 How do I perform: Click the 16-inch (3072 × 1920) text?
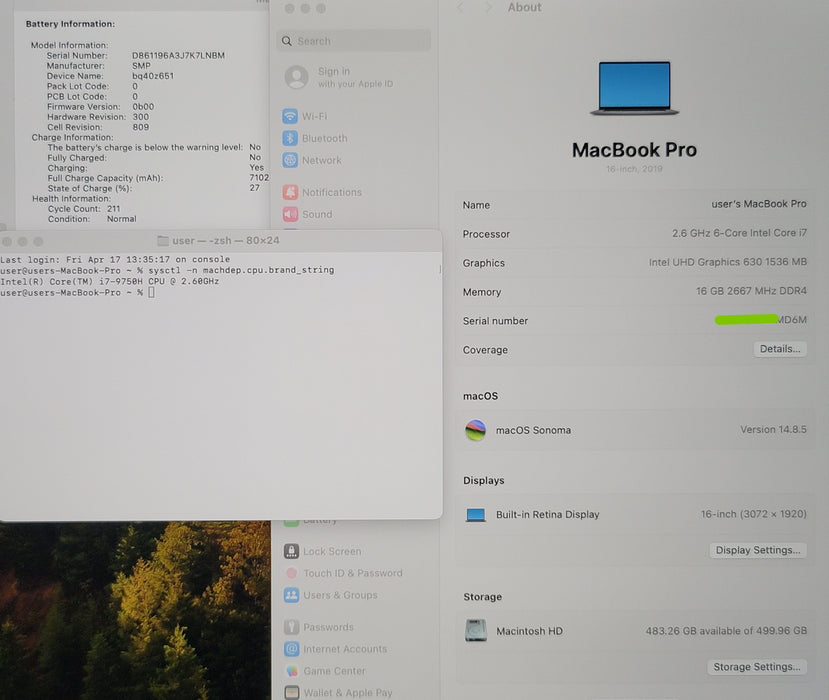tap(753, 514)
